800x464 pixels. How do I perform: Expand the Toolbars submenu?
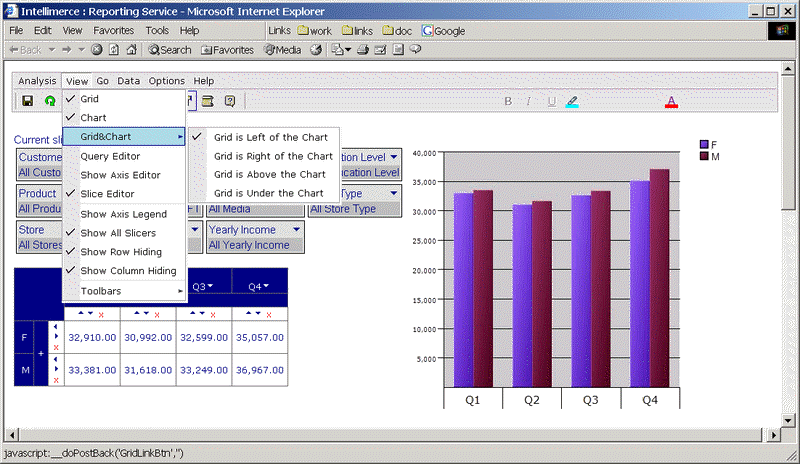tap(124, 291)
